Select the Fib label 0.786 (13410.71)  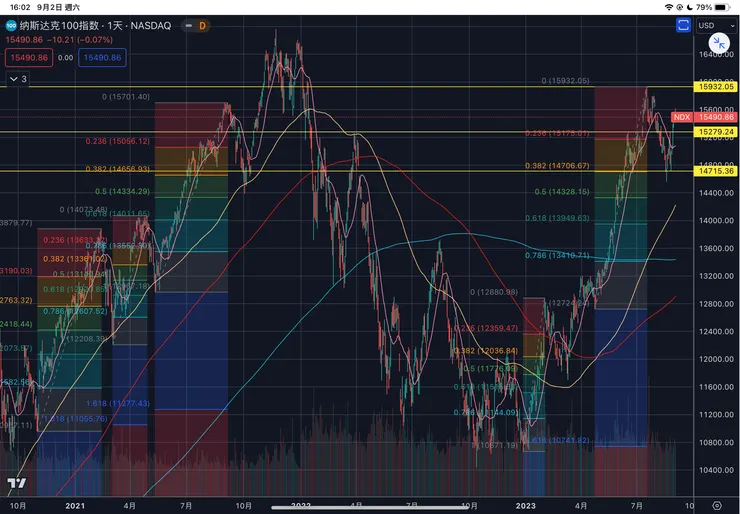click(557, 255)
